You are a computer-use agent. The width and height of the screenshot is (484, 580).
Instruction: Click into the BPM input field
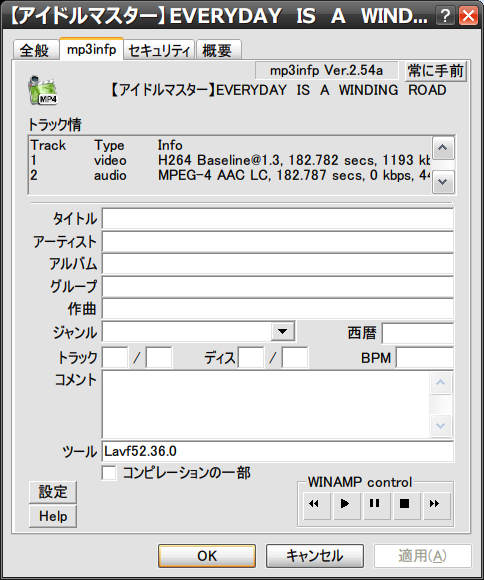click(425, 357)
